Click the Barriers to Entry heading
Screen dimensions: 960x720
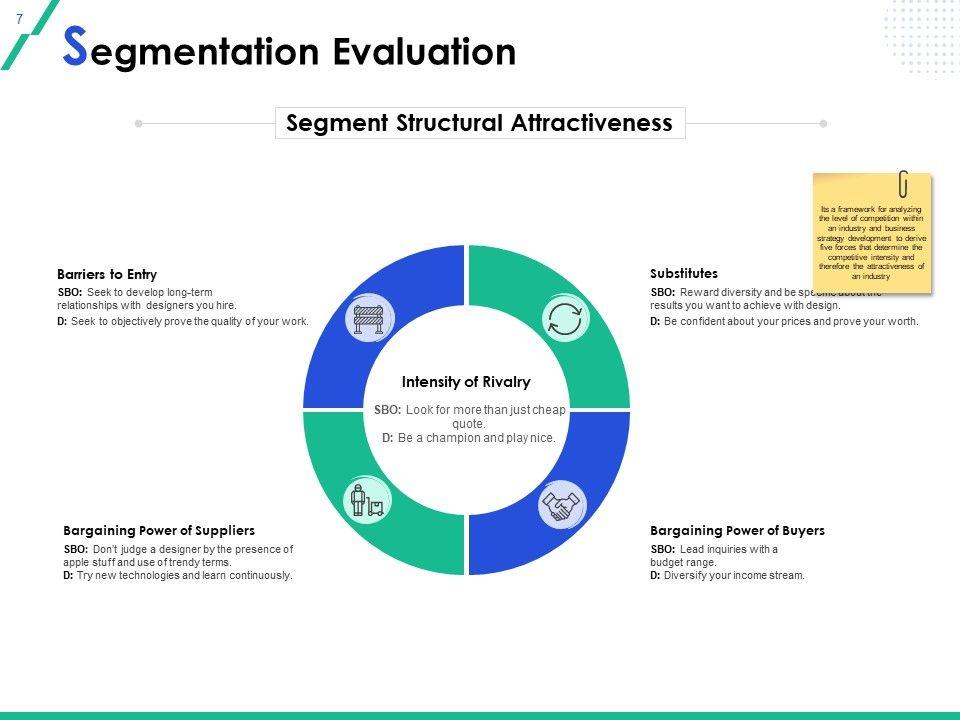click(107, 274)
